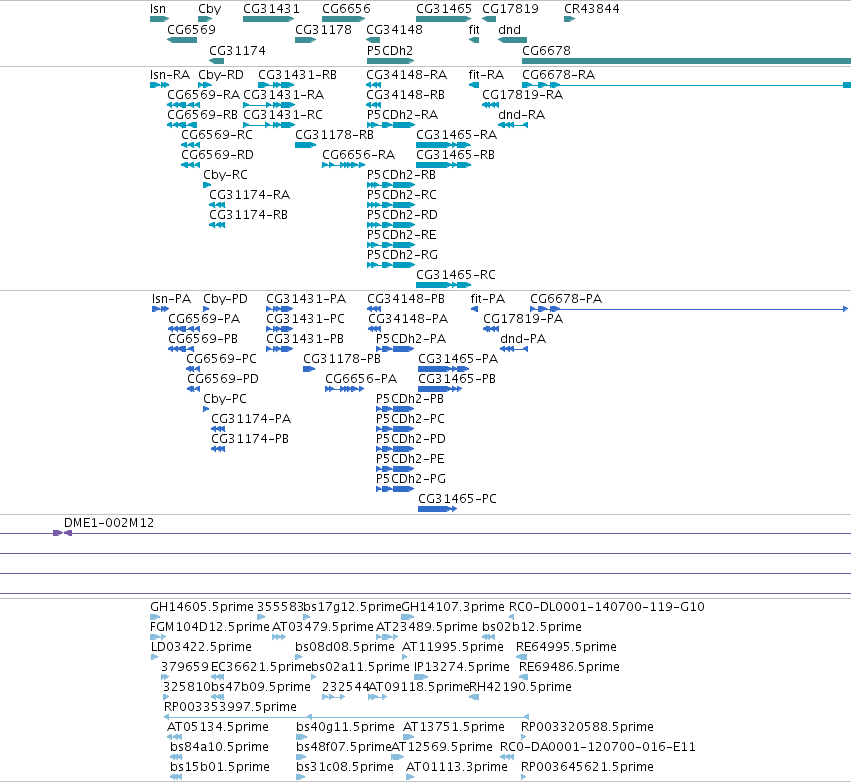Click protein fit-PA

coord(474,309)
